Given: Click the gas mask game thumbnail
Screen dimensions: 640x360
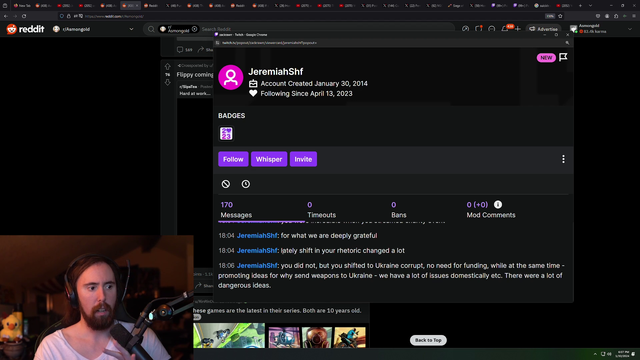Looking at the screenshot, I should (317, 337).
